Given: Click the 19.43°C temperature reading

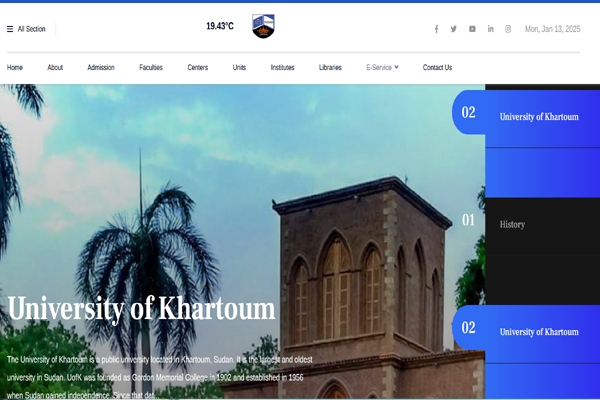Looking at the screenshot, I should (220, 26).
